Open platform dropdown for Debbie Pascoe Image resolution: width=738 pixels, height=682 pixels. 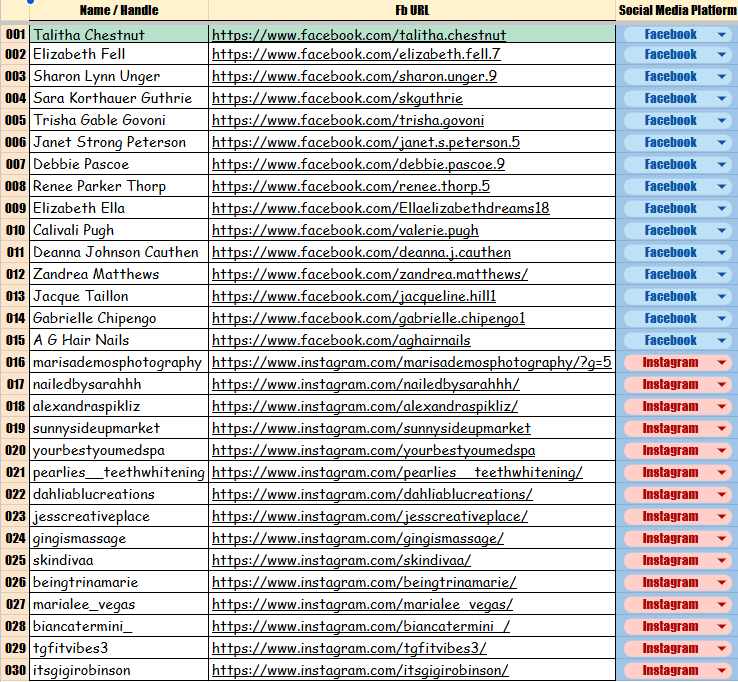point(722,165)
